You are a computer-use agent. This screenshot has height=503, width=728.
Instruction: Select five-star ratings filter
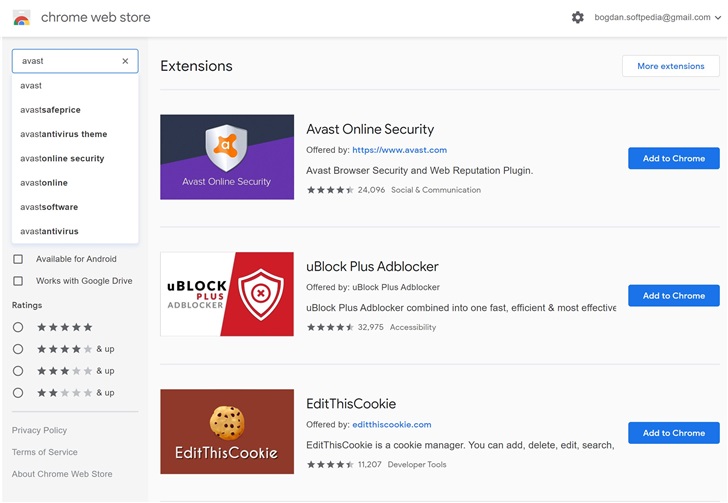tap(18, 327)
